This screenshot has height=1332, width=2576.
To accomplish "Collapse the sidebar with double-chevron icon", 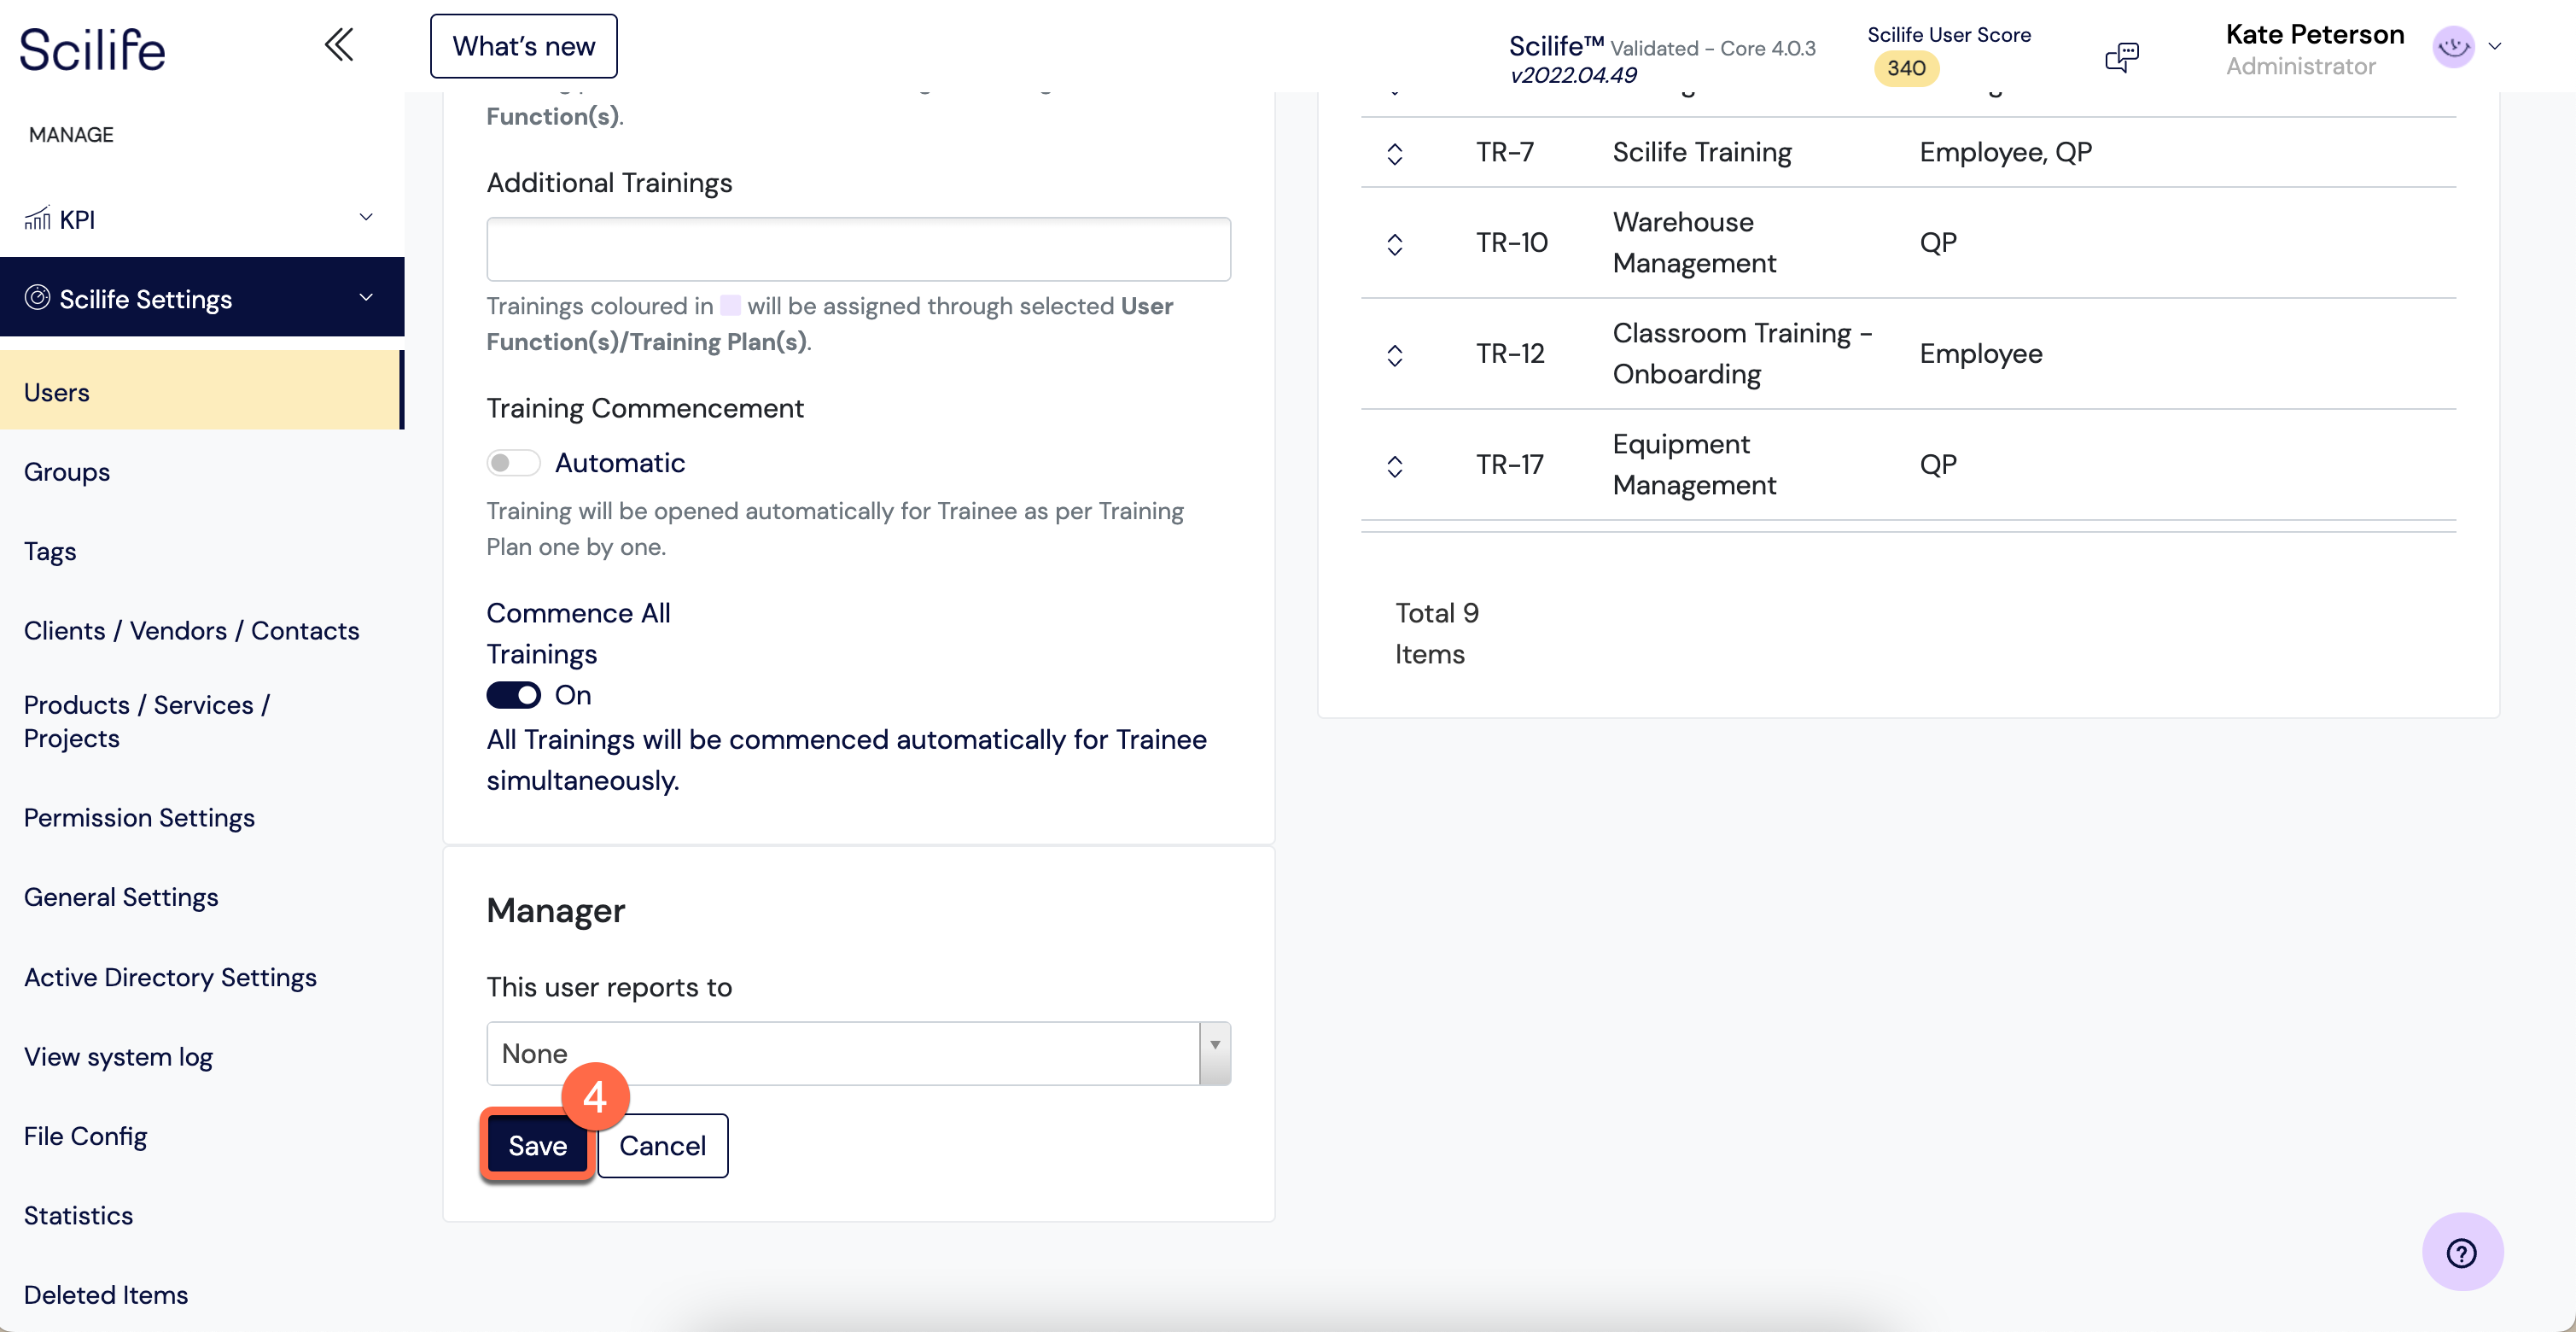I will pyautogui.click(x=339, y=45).
